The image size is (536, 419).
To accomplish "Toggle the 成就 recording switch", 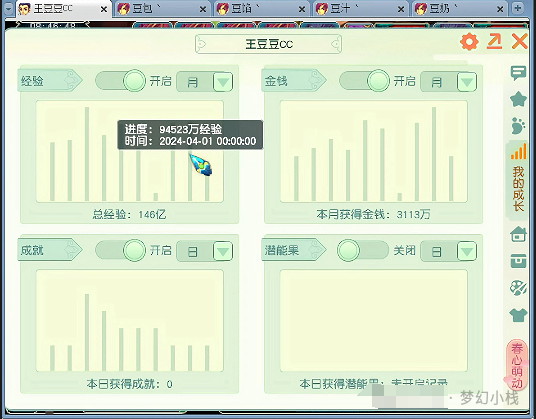I will click(x=120, y=250).
